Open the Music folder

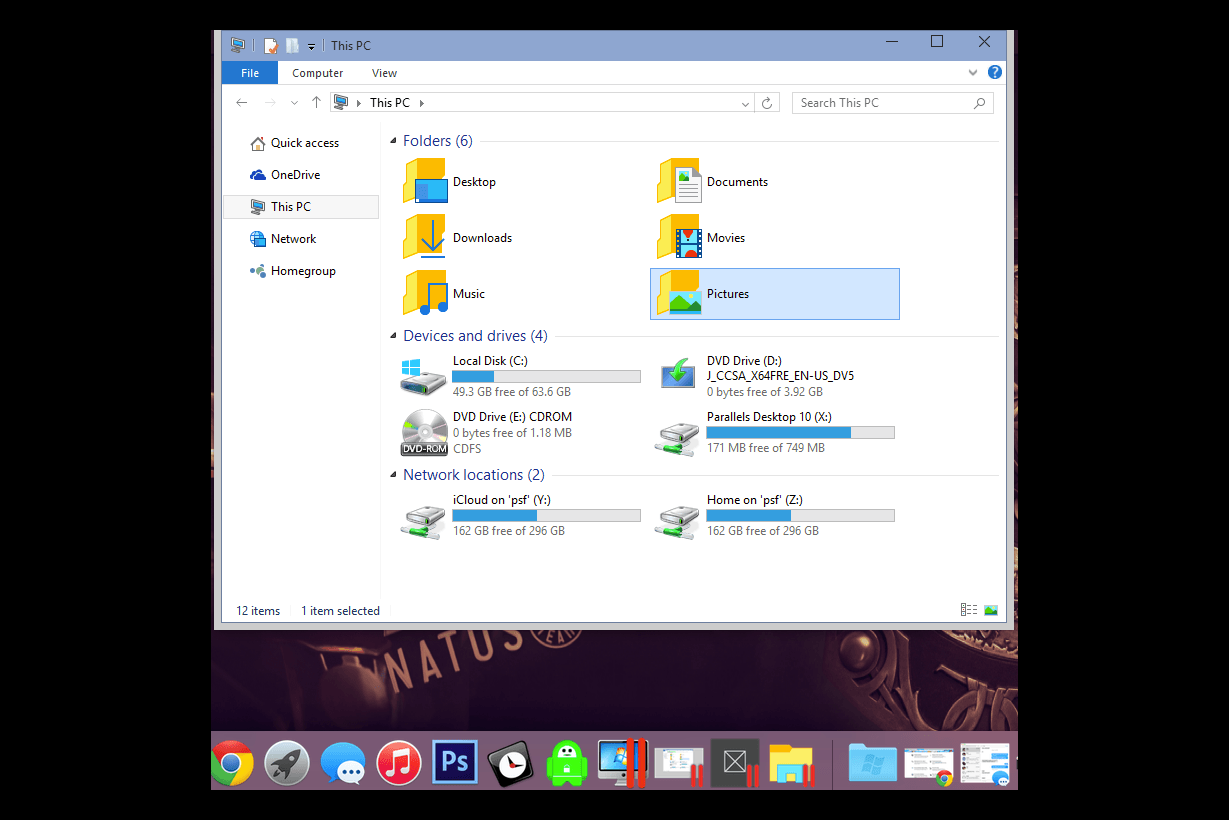coord(445,294)
